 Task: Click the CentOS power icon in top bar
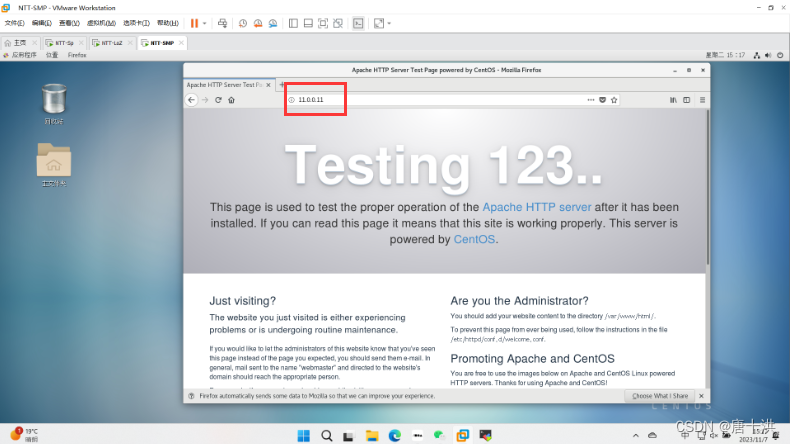pyautogui.click(x=780, y=55)
